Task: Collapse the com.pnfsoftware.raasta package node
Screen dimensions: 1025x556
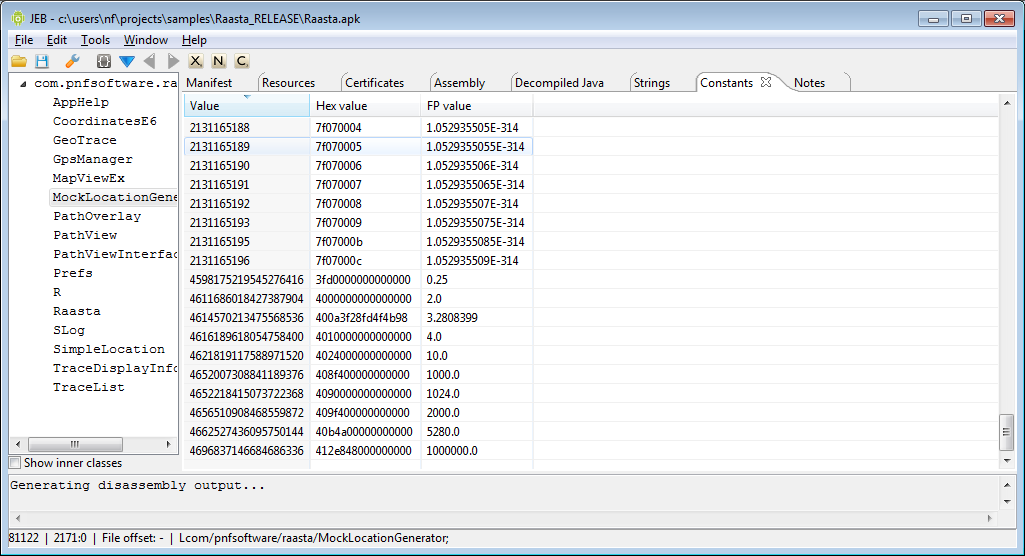Action: 23,84
